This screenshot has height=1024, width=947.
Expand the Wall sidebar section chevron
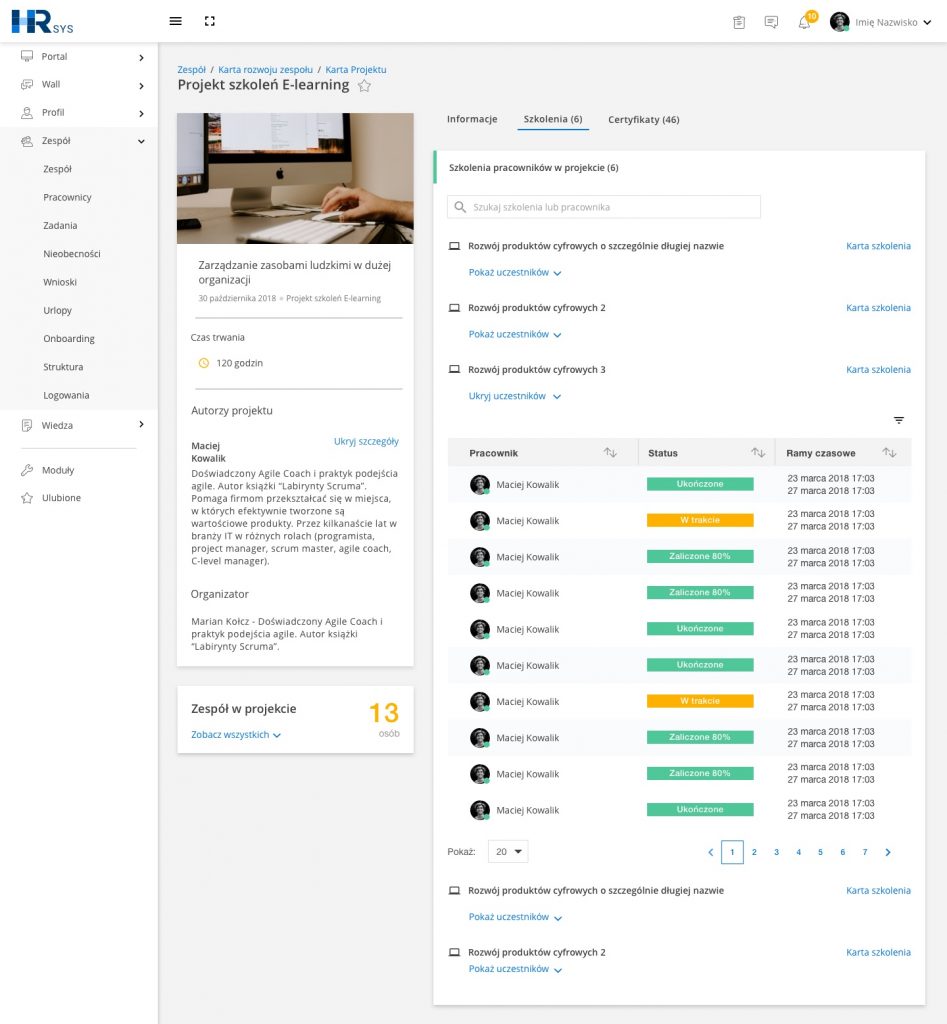pos(141,86)
